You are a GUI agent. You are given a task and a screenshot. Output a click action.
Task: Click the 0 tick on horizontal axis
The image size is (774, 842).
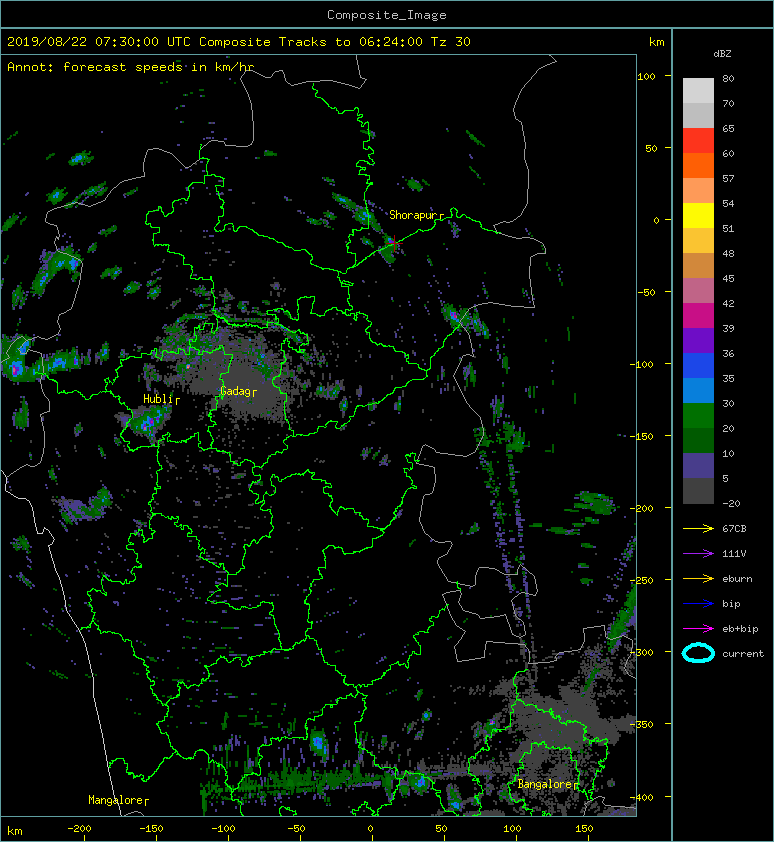[x=371, y=829]
